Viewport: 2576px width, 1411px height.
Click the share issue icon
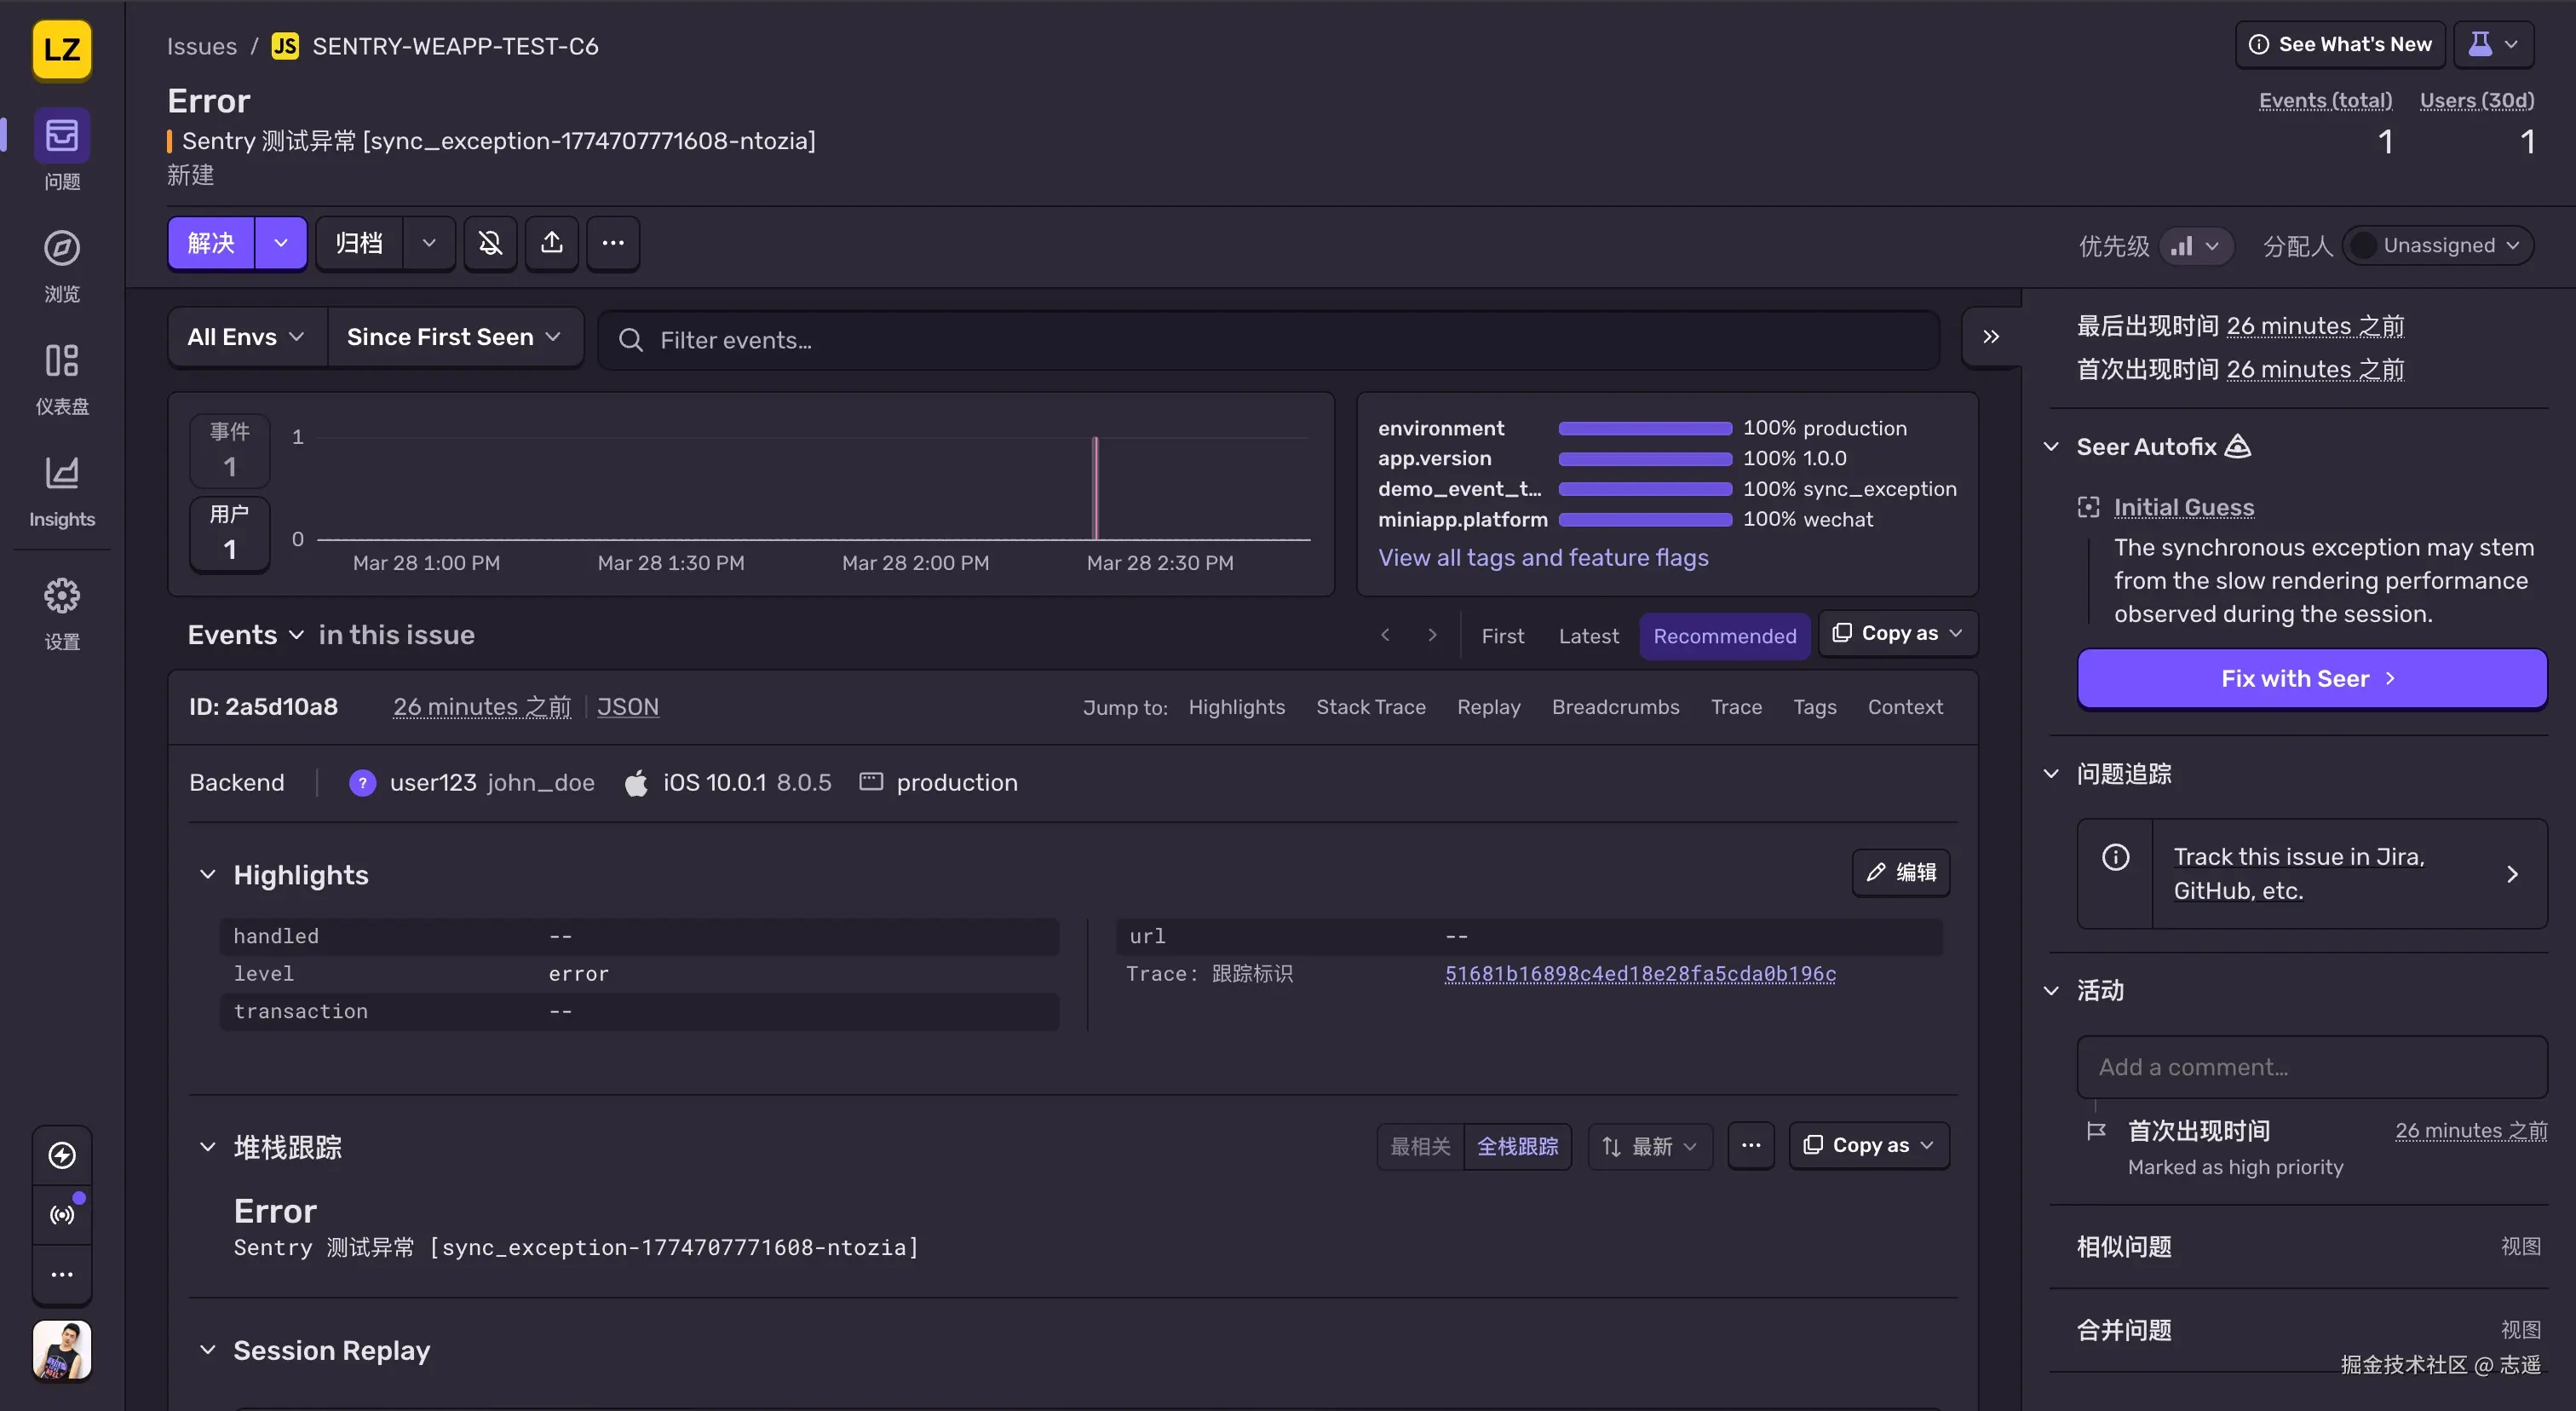[552, 243]
